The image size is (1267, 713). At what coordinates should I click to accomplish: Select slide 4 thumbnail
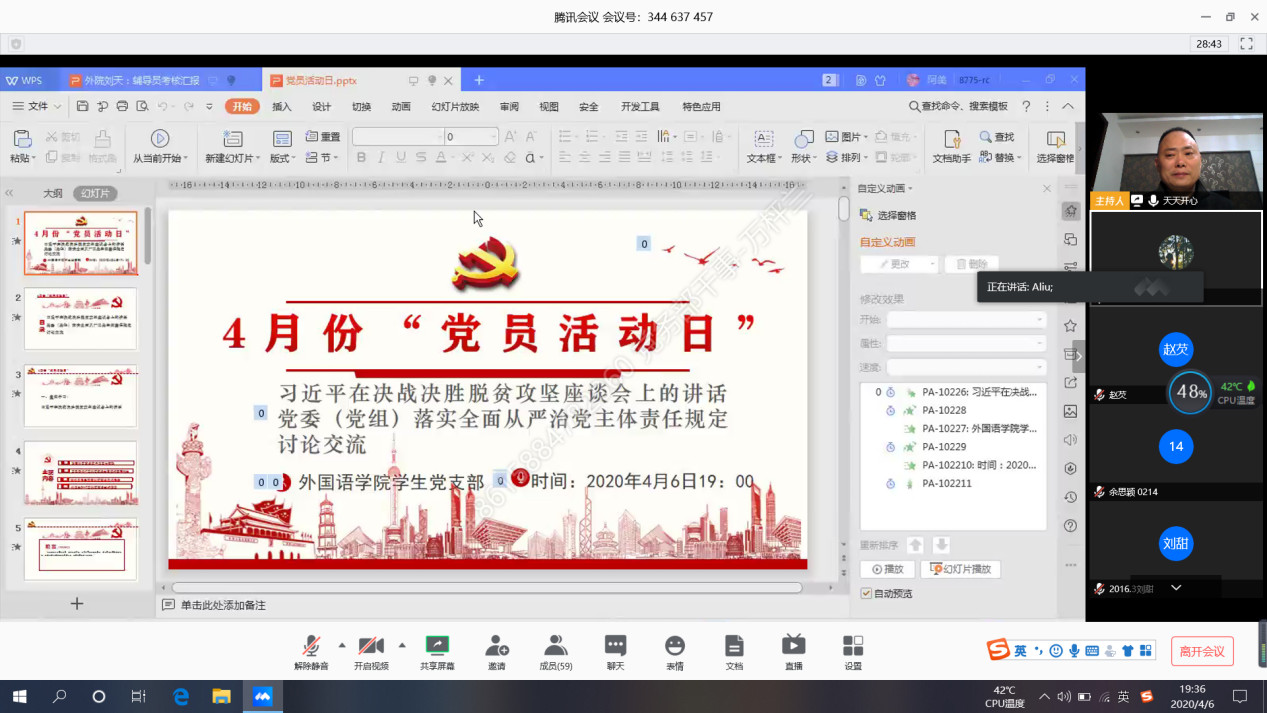click(x=80, y=473)
